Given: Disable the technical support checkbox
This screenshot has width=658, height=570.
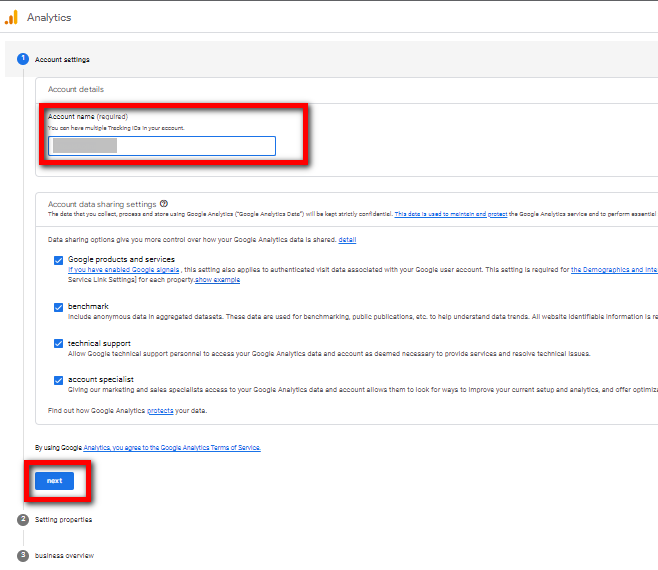Looking at the screenshot, I should 58,343.
